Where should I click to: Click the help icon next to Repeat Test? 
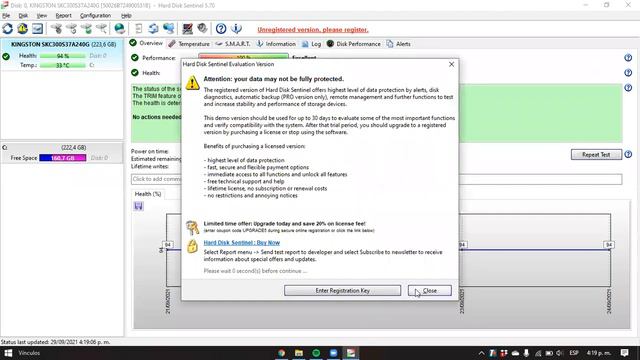628,154
